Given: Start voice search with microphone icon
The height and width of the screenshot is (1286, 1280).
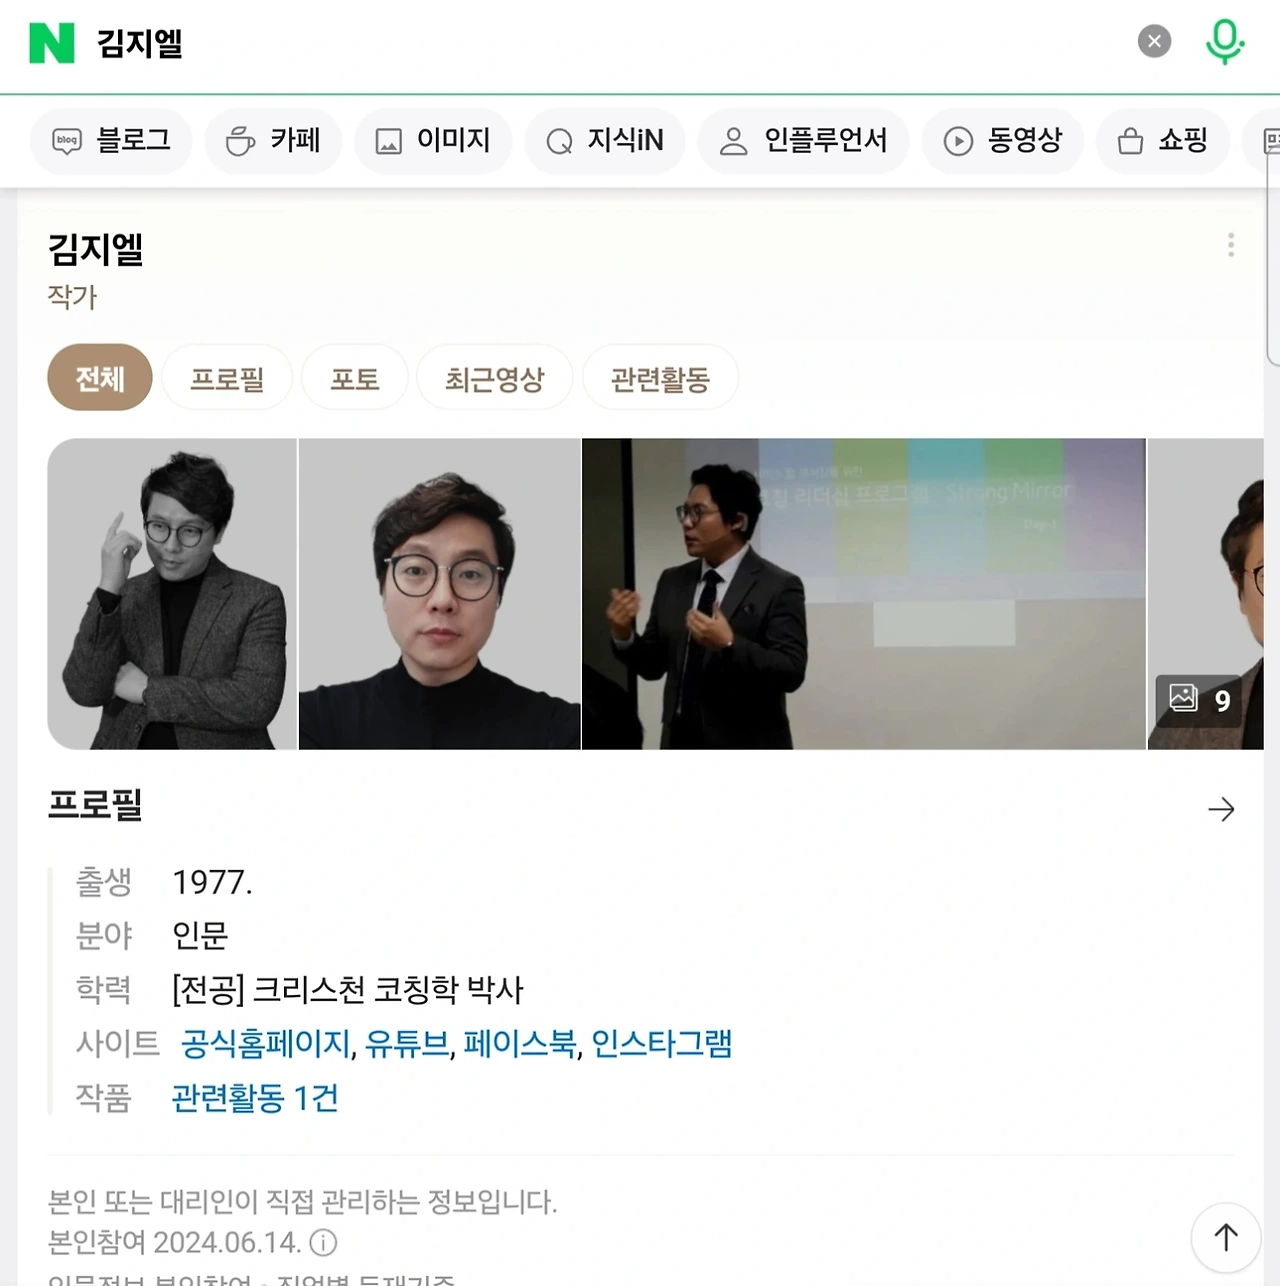Looking at the screenshot, I should (x=1225, y=42).
